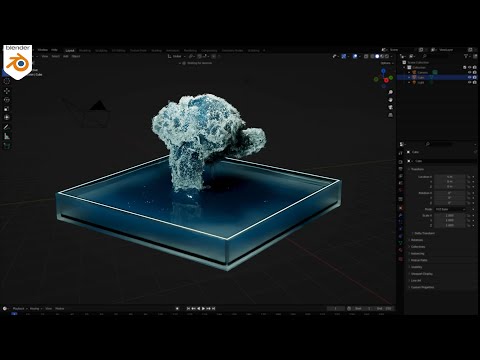Open World properties tab
This screenshot has height=360, width=480.
click(401, 190)
